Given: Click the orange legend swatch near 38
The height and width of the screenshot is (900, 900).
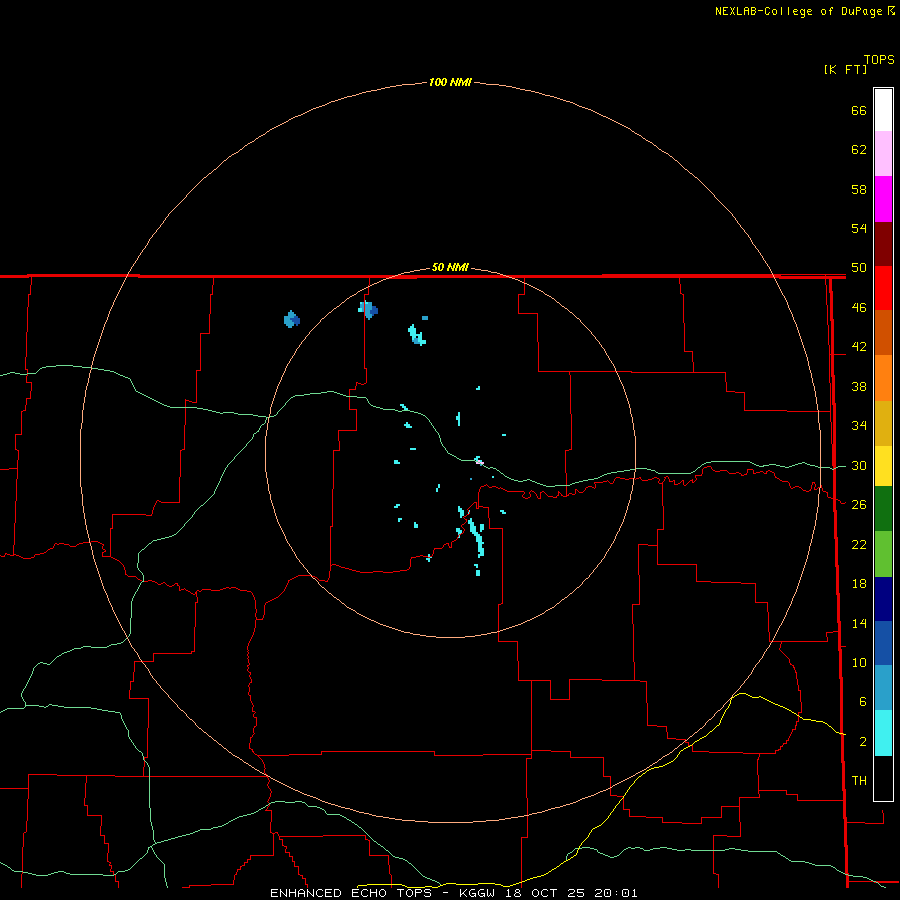Looking at the screenshot, I should pyautogui.click(x=883, y=378).
